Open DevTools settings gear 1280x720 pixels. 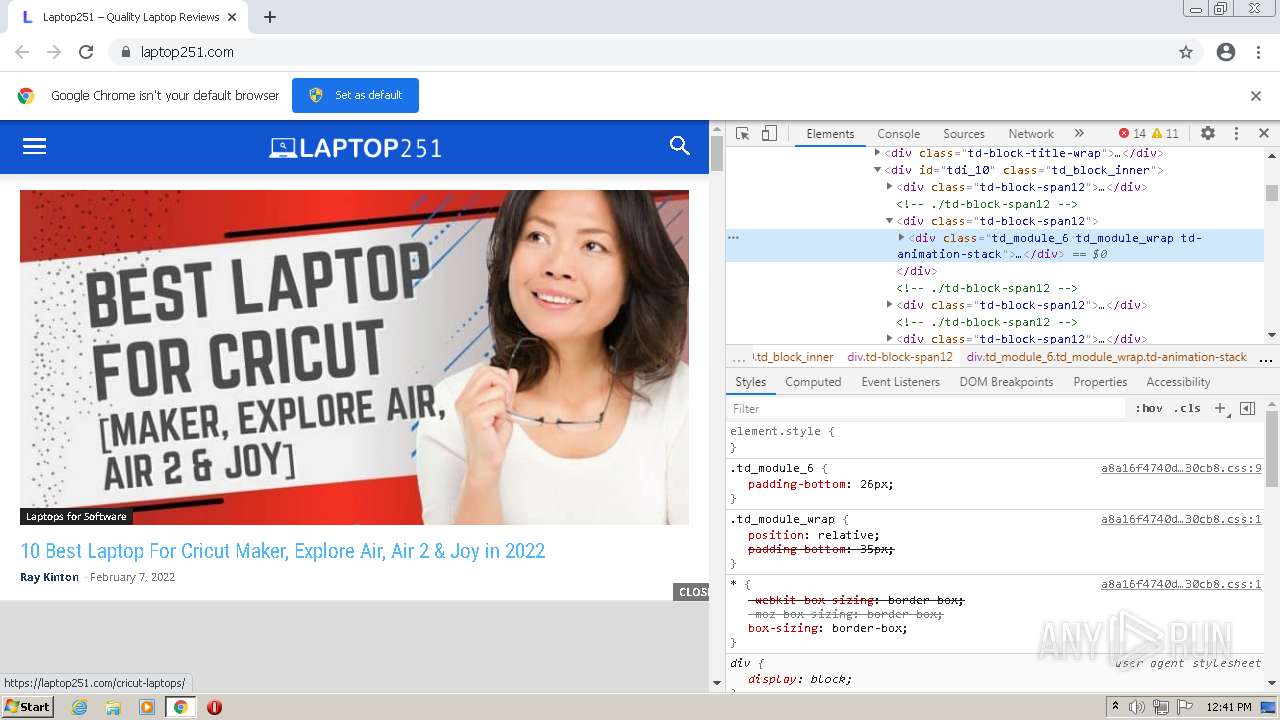coord(1208,133)
